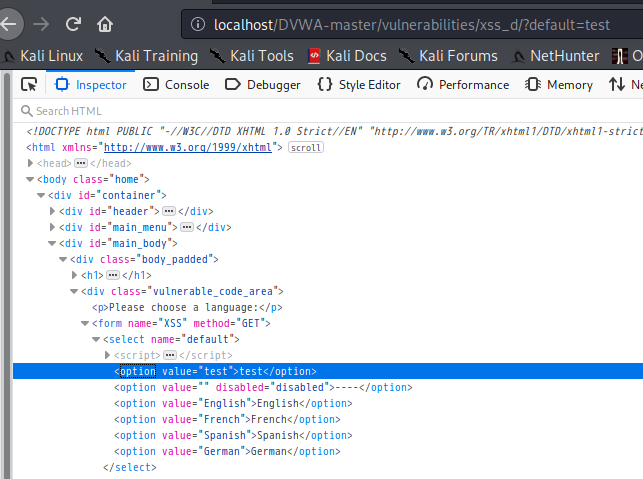Select the 'Please choose a language' p node
The image size is (643, 479).
pos(187,307)
